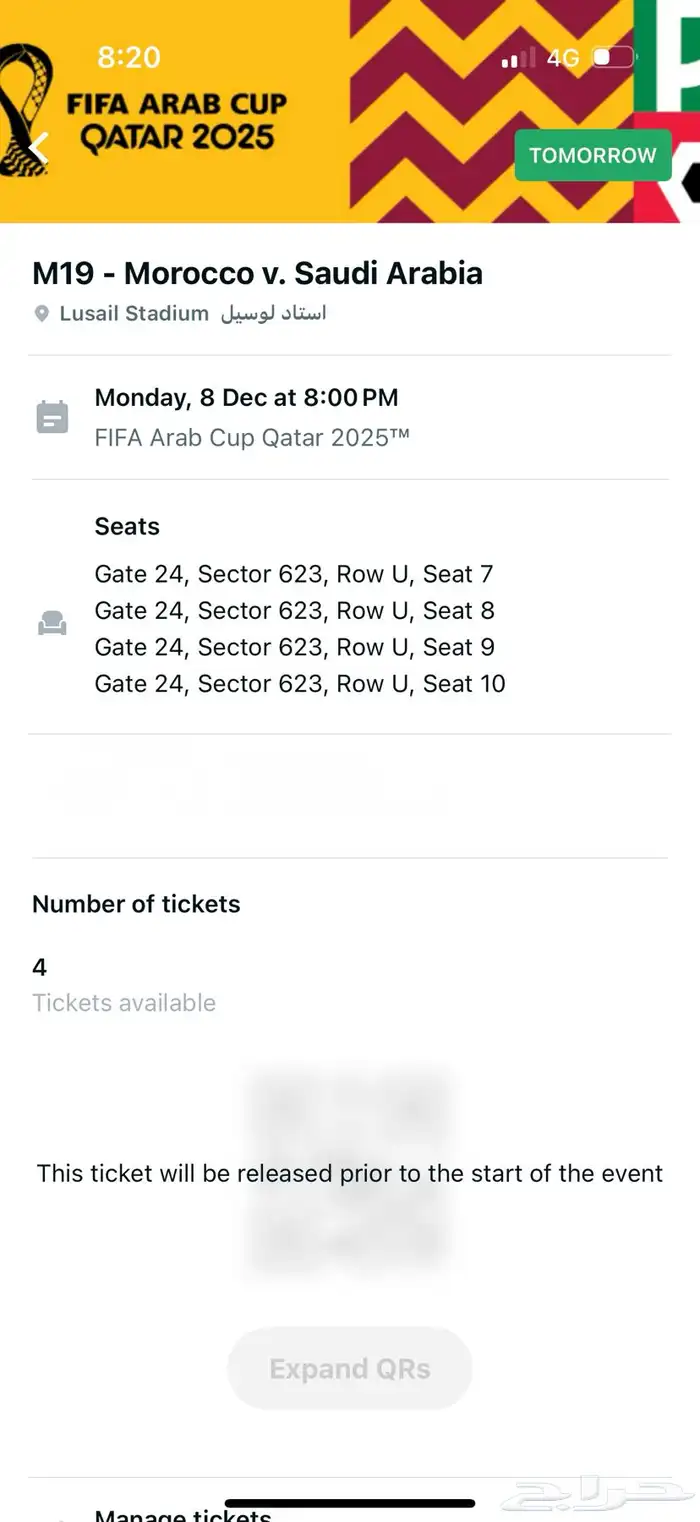Select the Monday 8 Dec date entry
The width and height of the screenshot is (700, 1522).
[x=246, y=397]
